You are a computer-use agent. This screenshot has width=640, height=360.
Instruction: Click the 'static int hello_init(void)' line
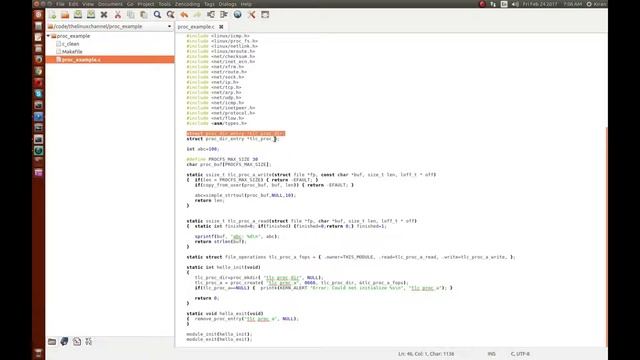[x=224, y=267]
